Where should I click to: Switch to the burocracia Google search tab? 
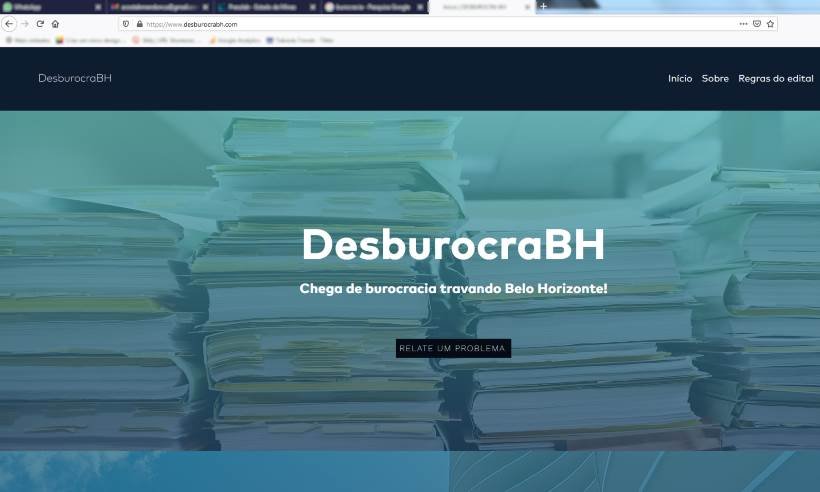coord(373,7)
